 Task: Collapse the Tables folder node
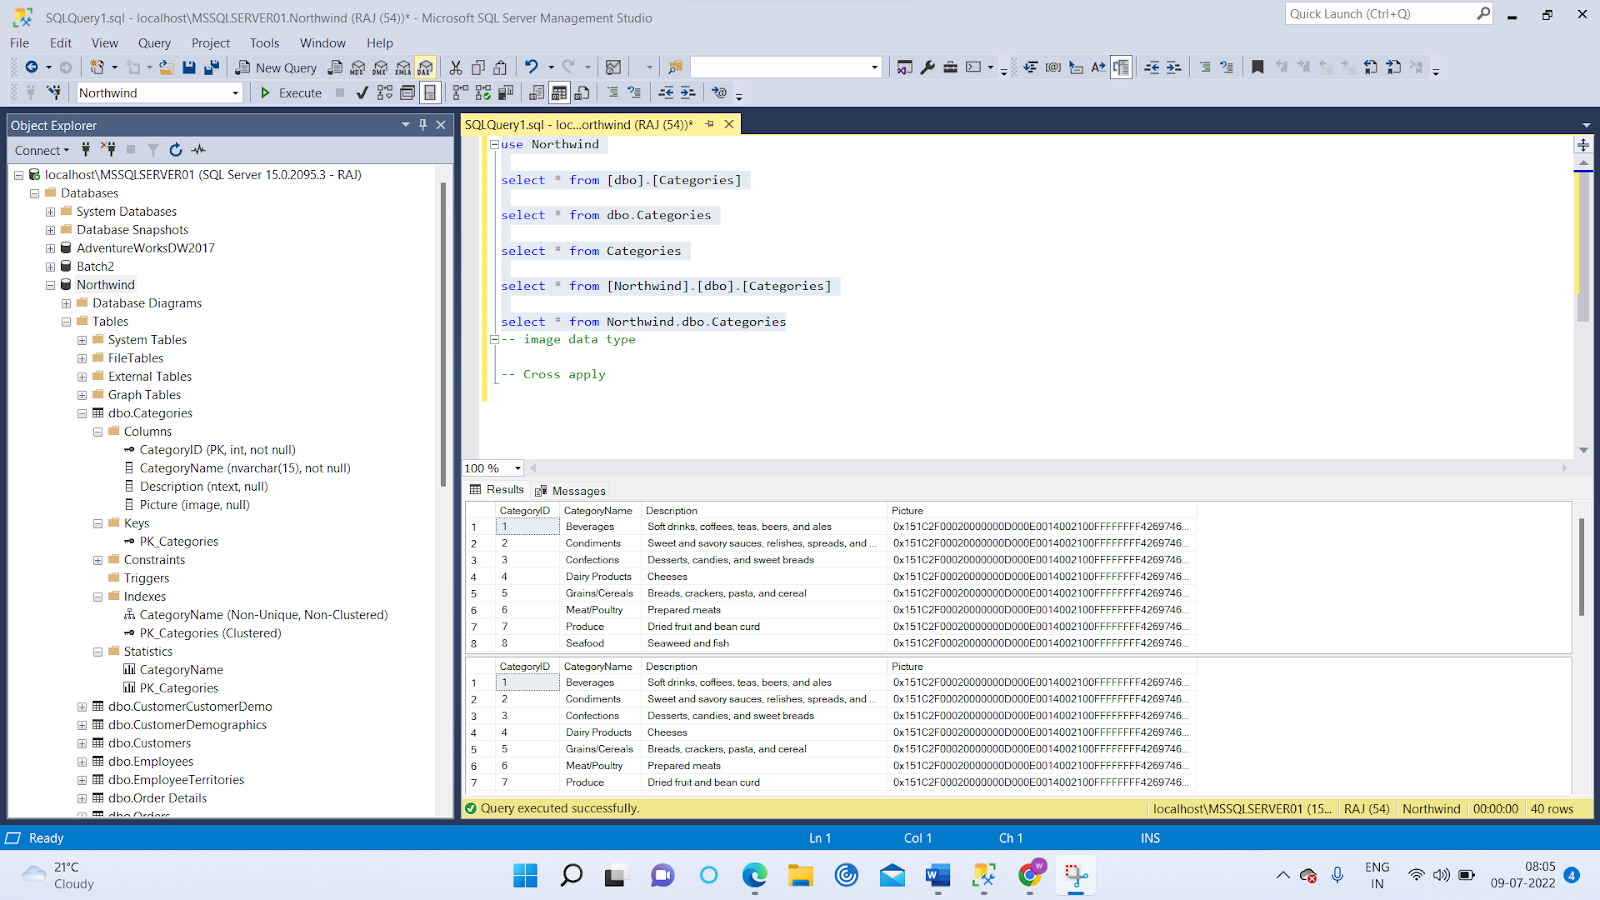pyautogui.click(x=66, y=322)
